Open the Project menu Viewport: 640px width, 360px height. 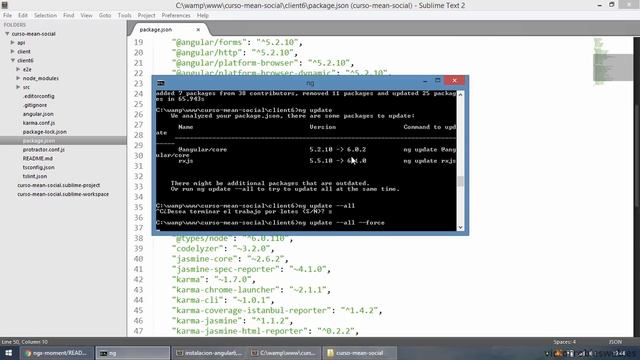[x=147, y=15]
